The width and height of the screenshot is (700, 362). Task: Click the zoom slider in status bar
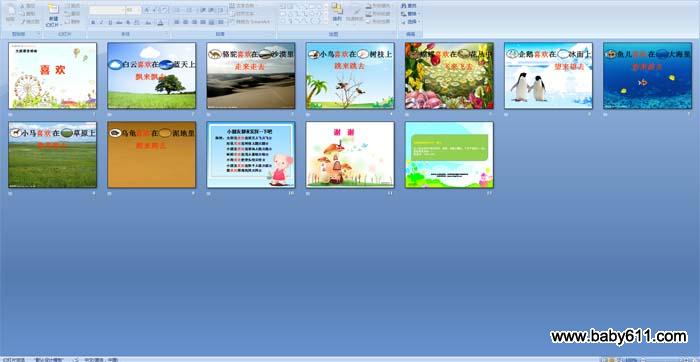665,359
